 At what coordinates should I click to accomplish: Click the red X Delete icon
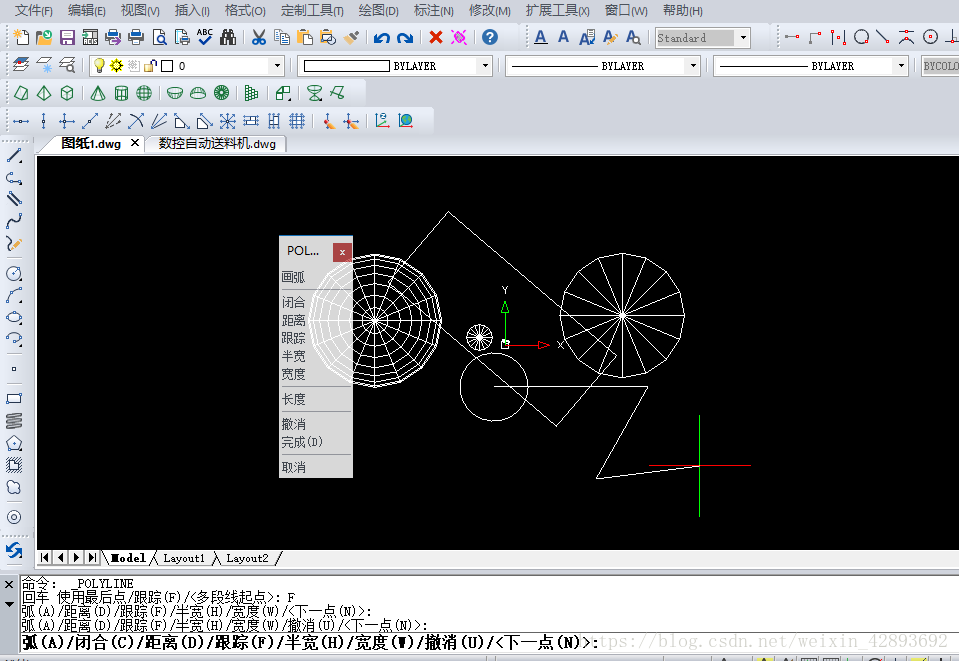click(436, 38)
